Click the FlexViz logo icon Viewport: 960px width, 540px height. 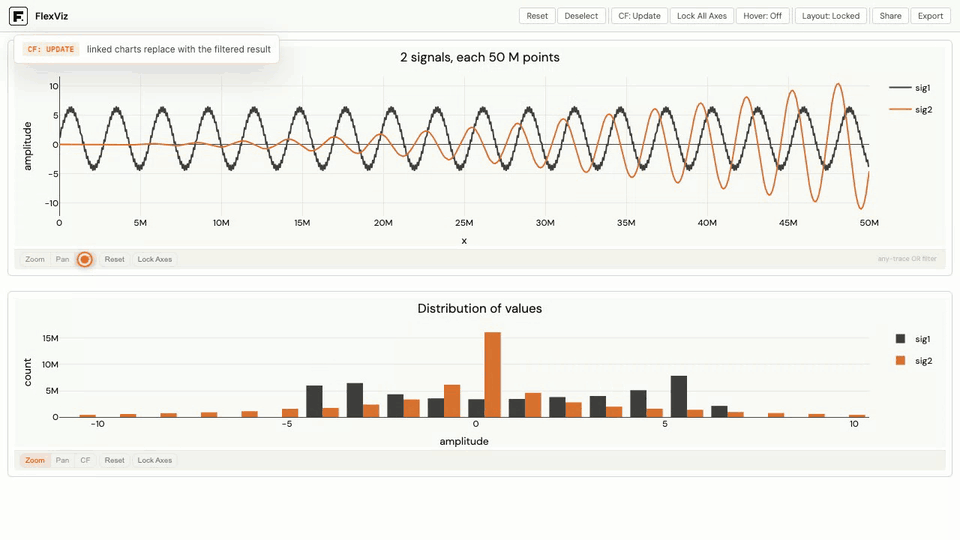(18, 16)
